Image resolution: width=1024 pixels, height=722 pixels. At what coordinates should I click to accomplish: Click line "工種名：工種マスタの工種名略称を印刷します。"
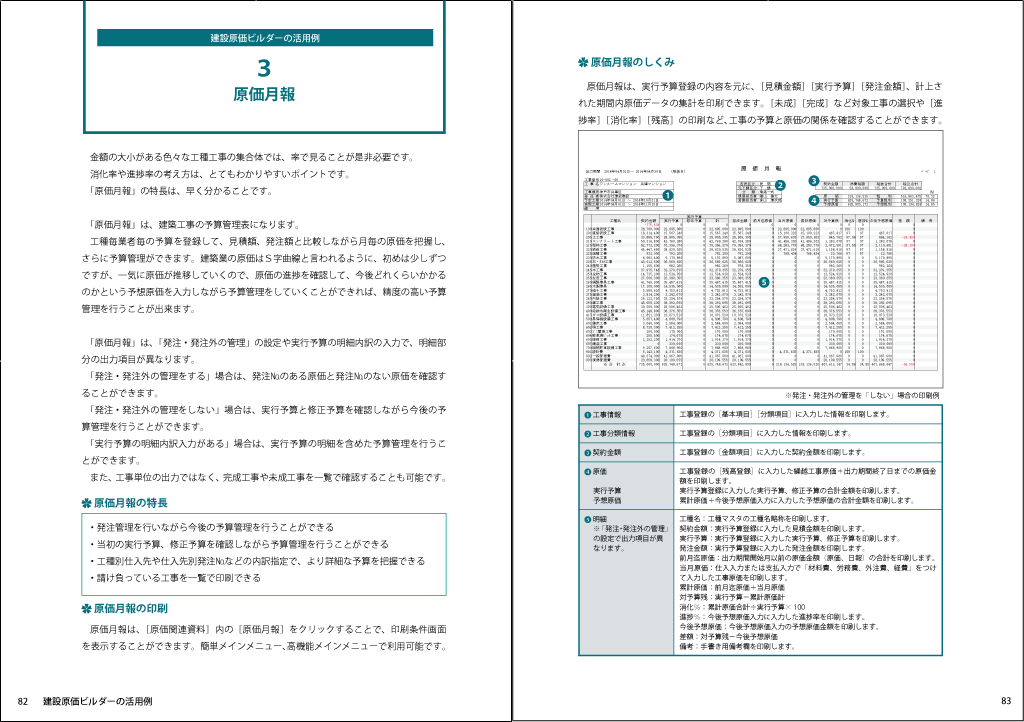(754, 519)
